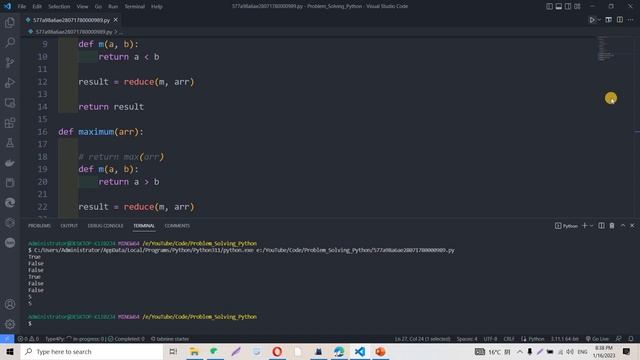Screen dimensions: 640x360
Task: Kill terminal with trash icon
Action: pos(612,225)
